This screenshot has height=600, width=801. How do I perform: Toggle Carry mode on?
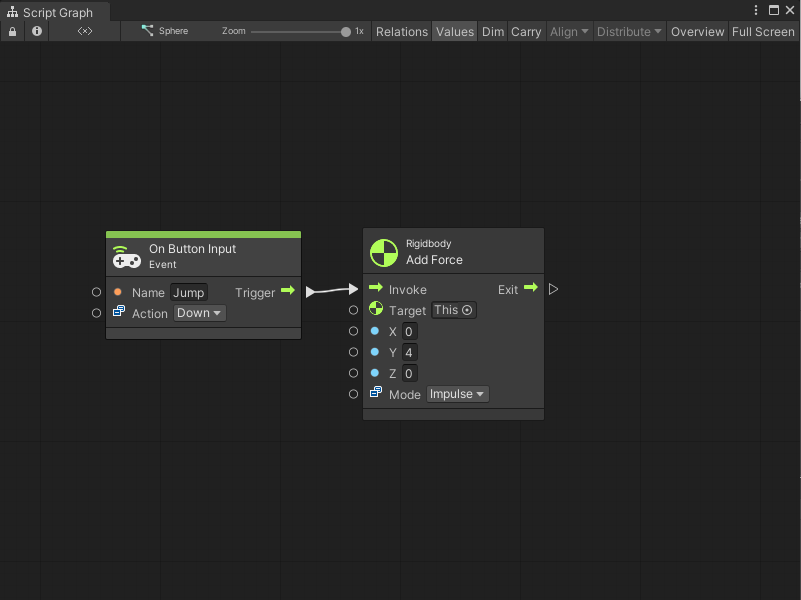(526, 31)
